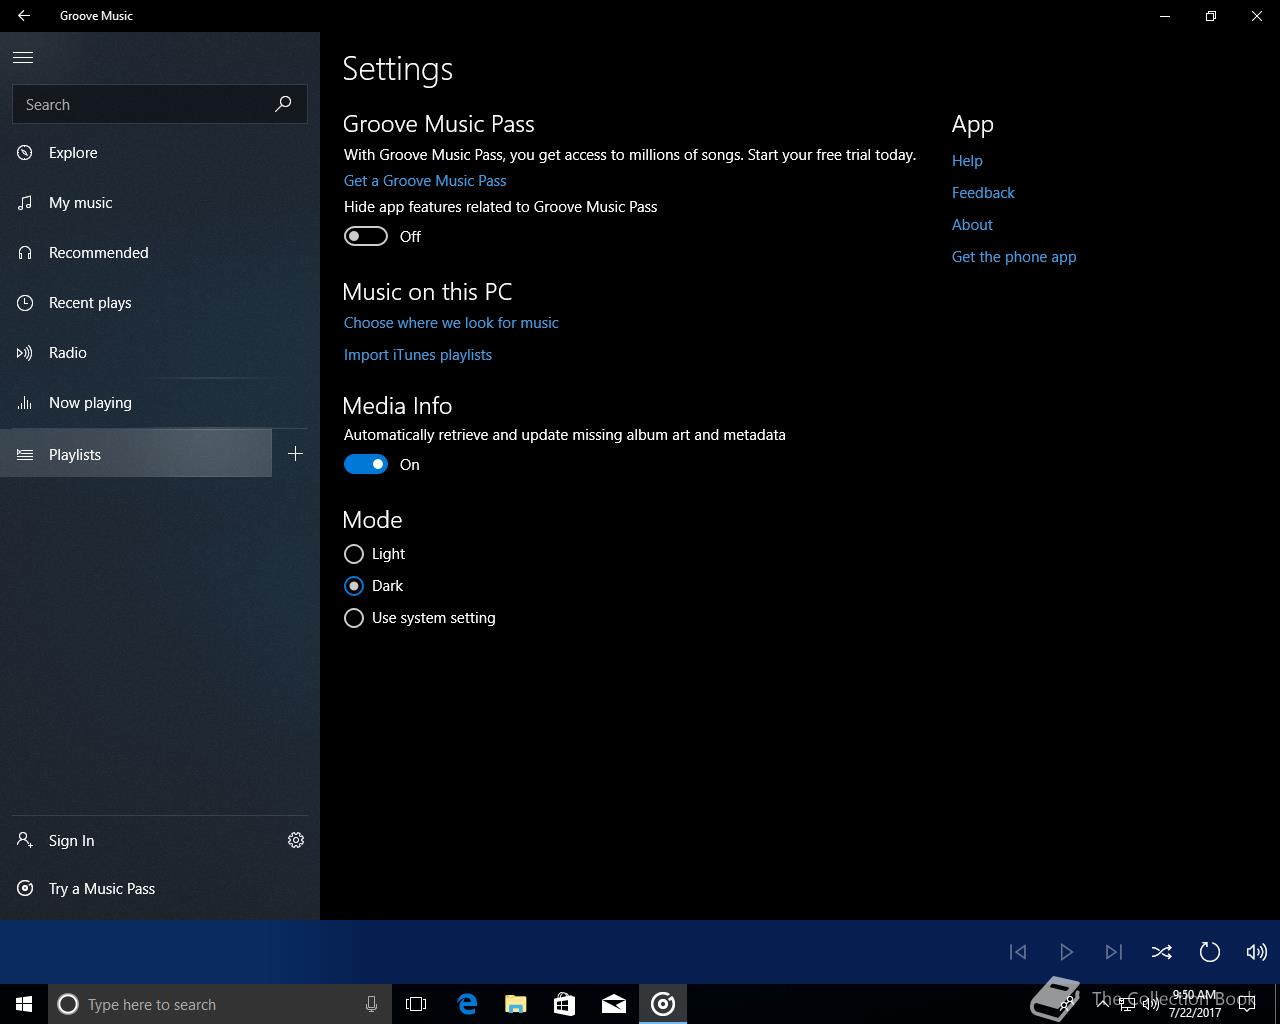Viewport: 1280px width, 1024px height.
Task: Click Import iTunes playlists link
Action: pos(418,355)
